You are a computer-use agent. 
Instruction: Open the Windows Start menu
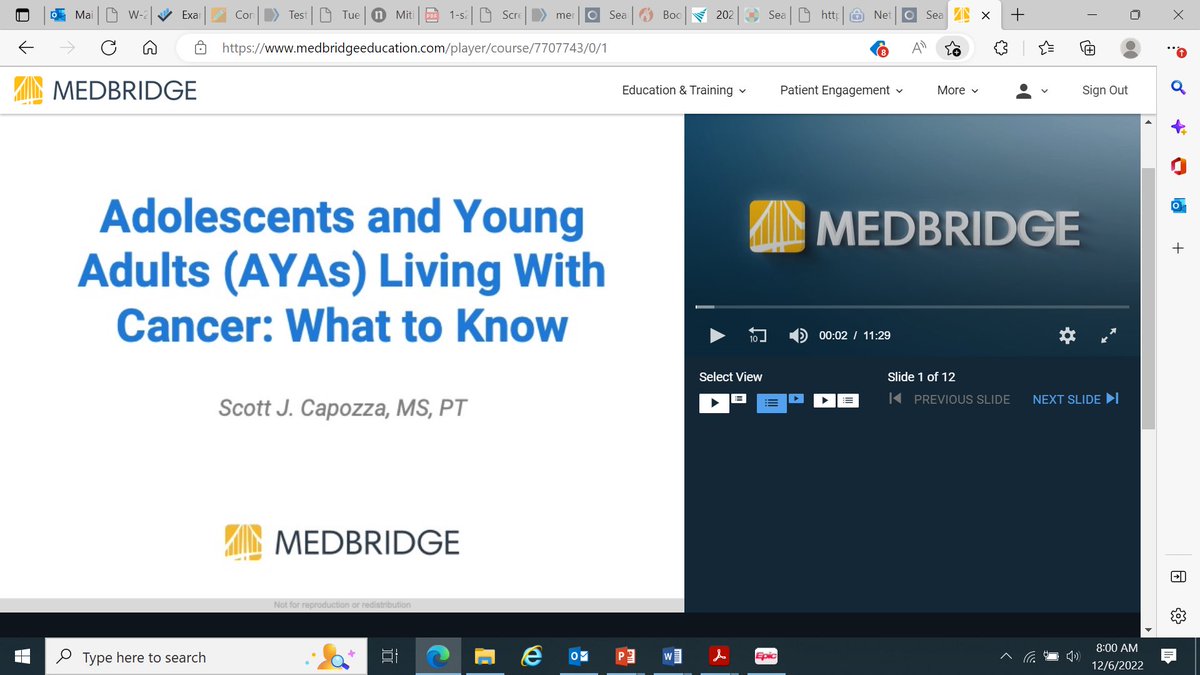pyautogui.click(x=23, y=657)
